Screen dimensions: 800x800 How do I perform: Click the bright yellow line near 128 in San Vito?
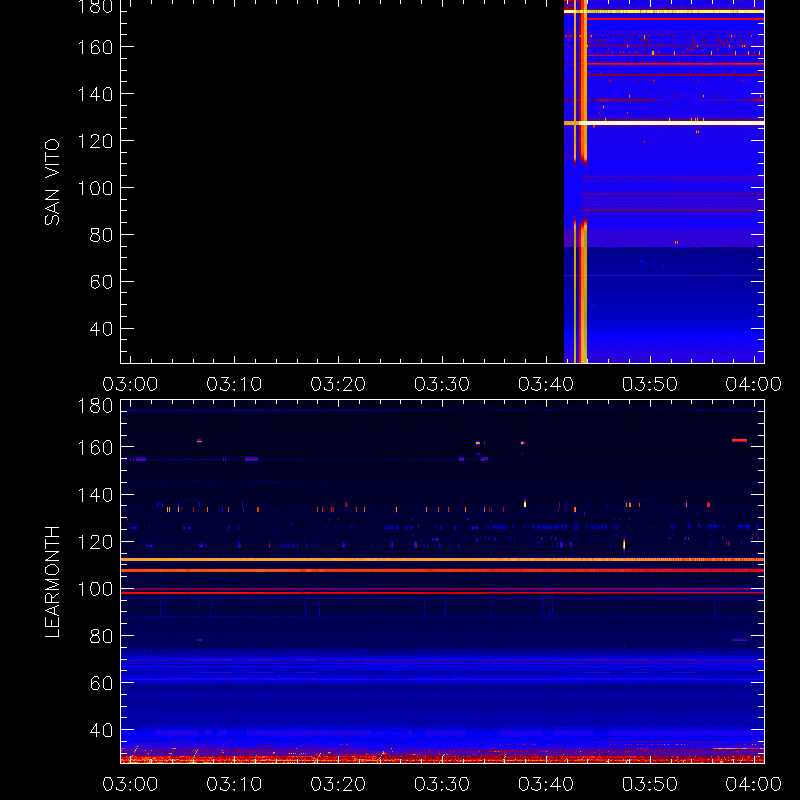(x=664, y=123)
